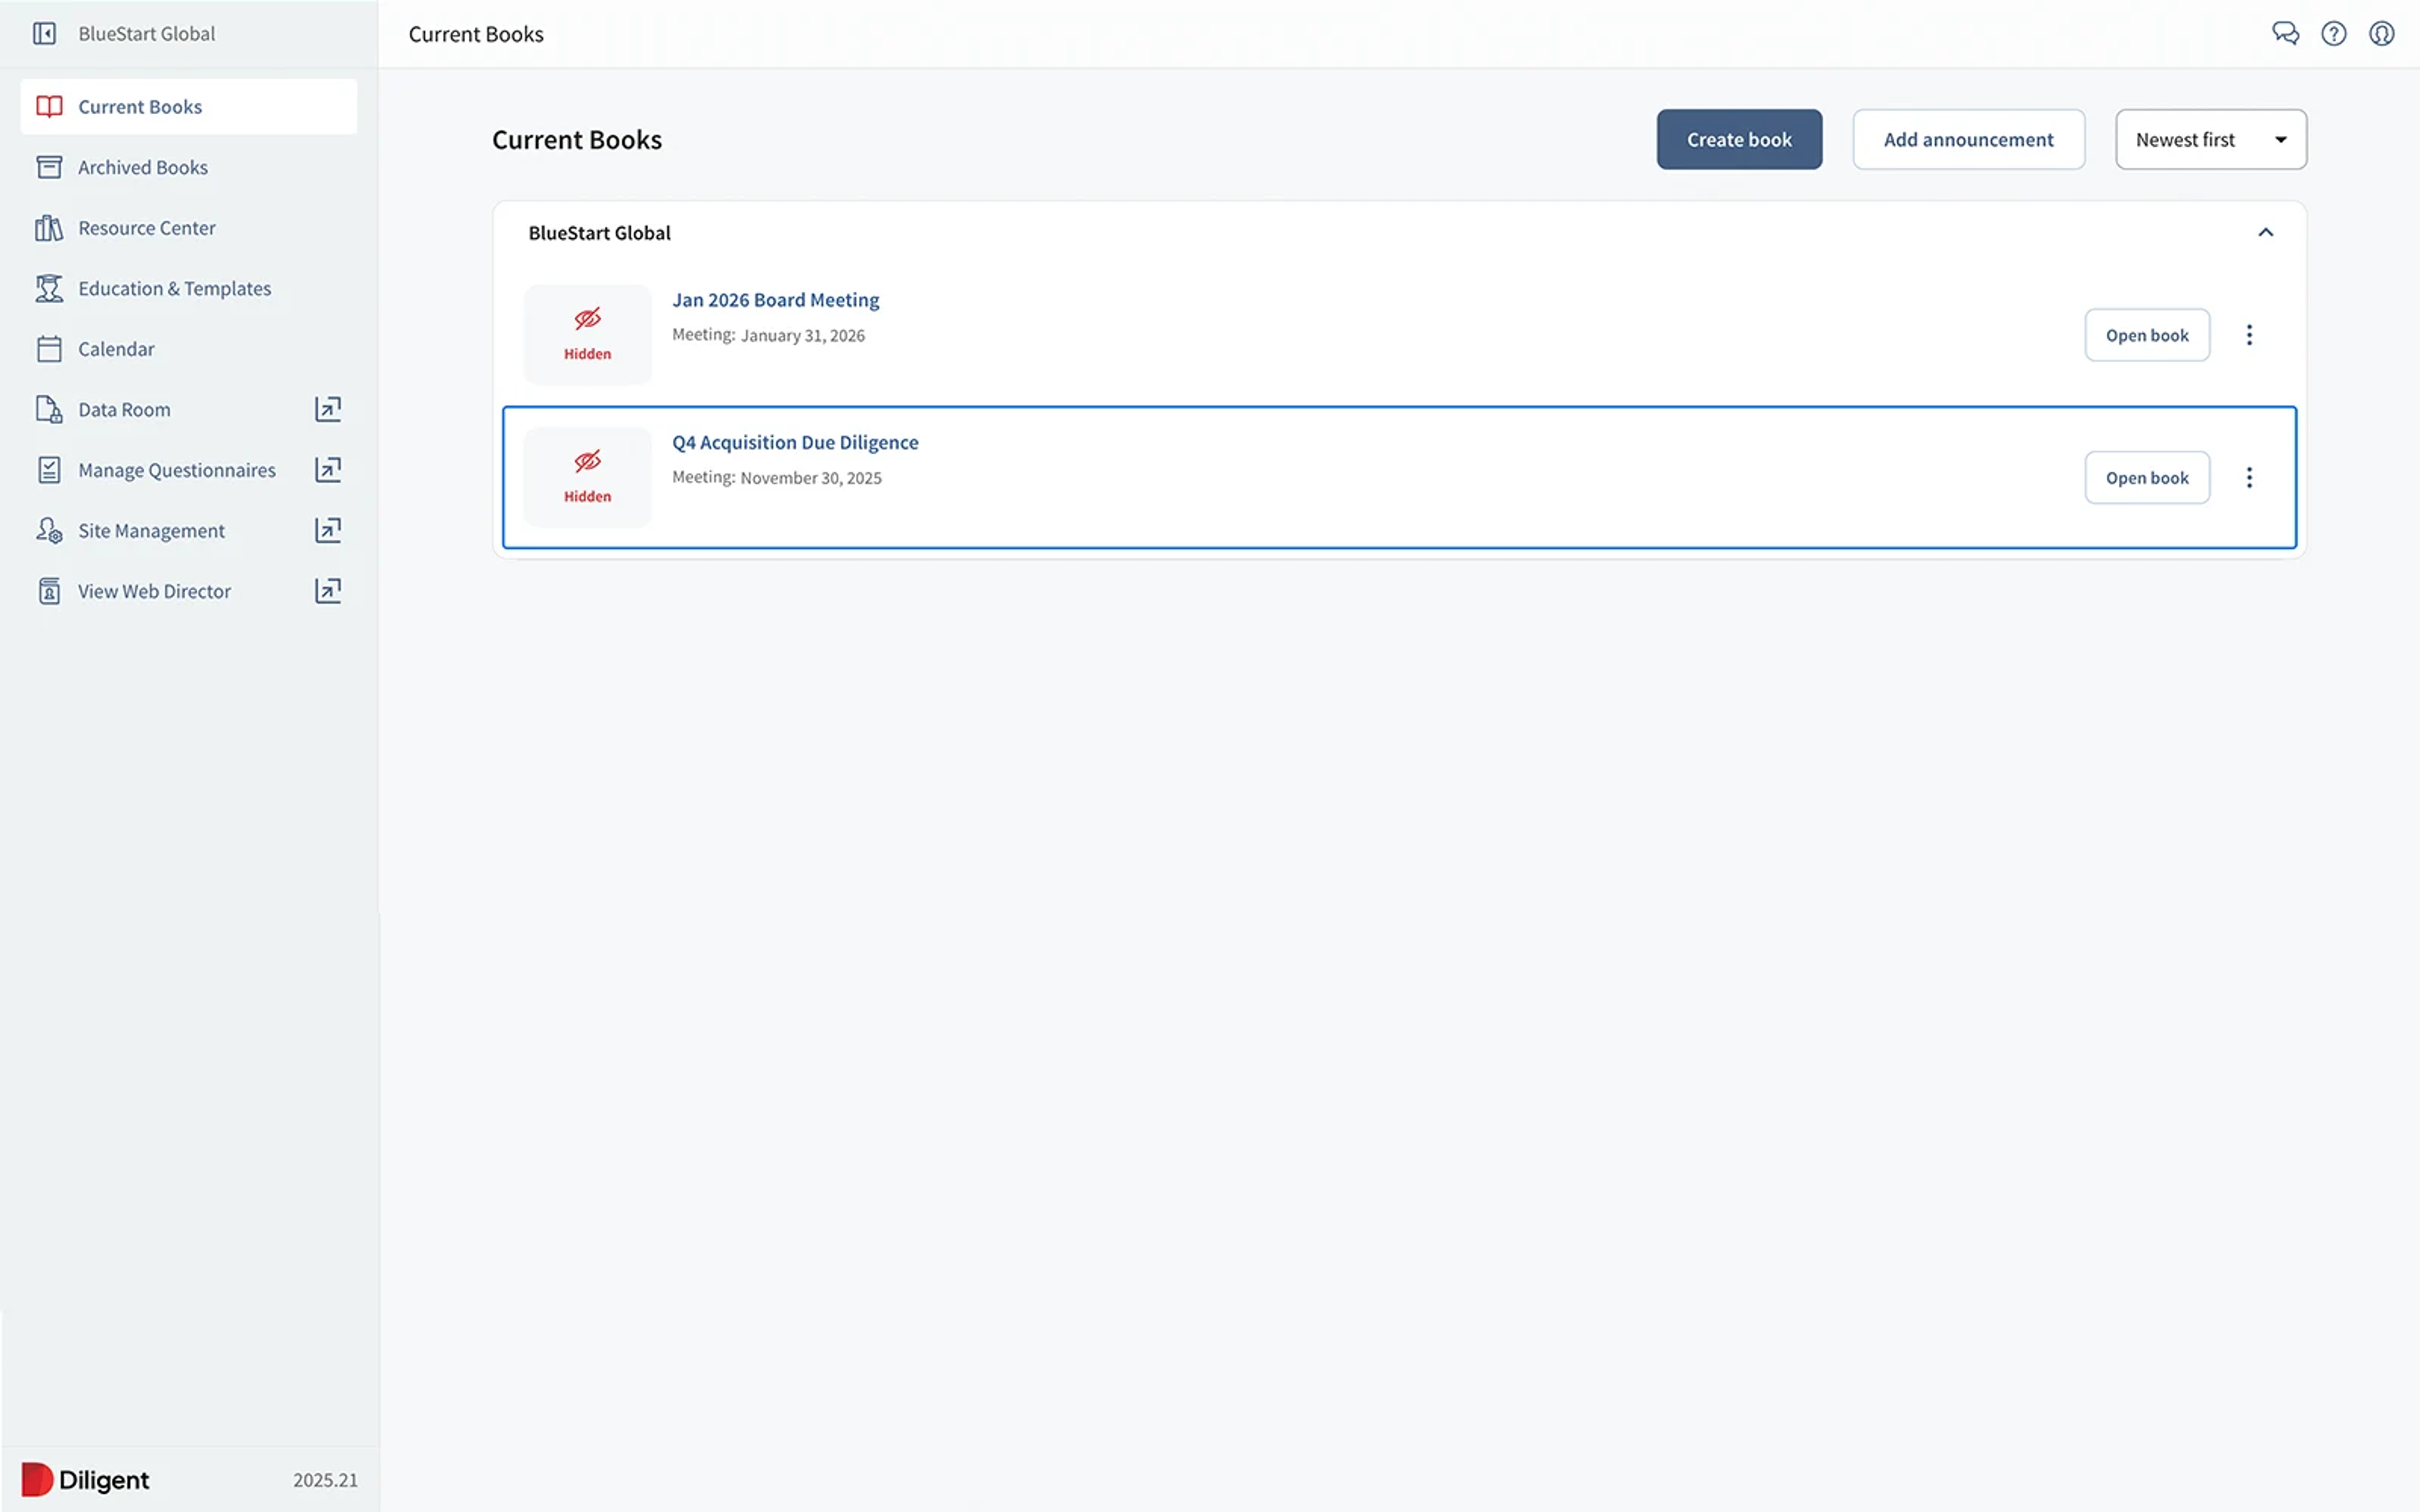The image size is (2420, 1512).
Task: Collapse the BlueStart Global section chevron
Action: [x=2266, y=233]
